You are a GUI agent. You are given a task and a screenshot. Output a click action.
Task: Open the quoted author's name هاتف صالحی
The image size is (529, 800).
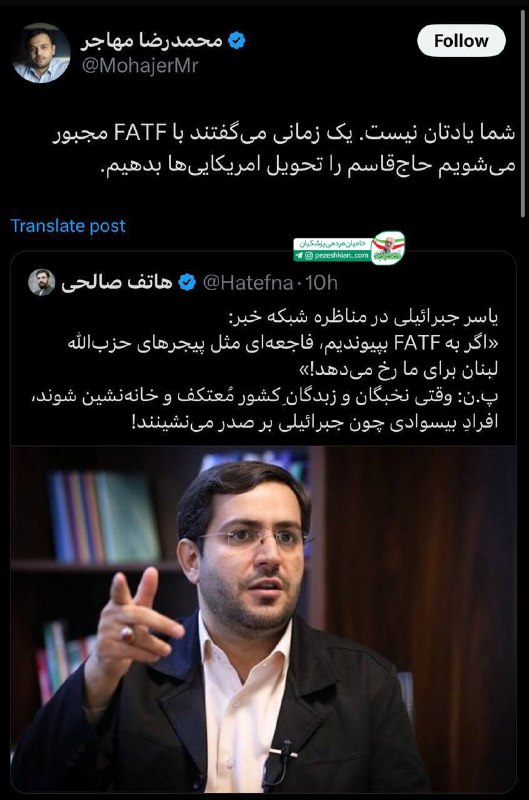[117, 282]
